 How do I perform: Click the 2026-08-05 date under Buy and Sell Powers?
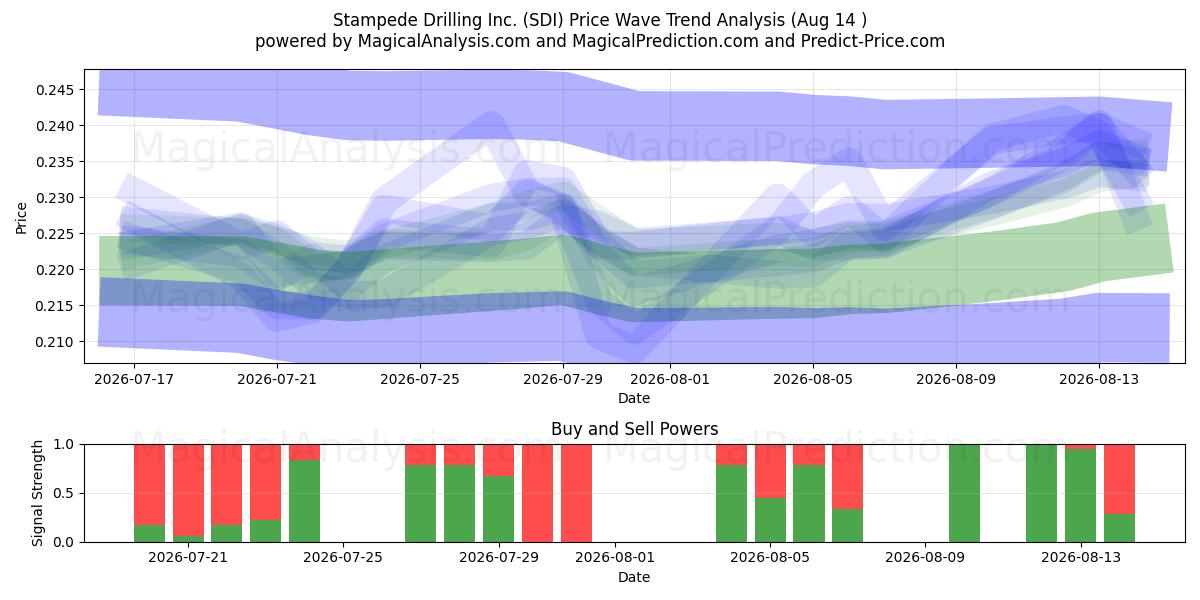[x=770, y=559]
